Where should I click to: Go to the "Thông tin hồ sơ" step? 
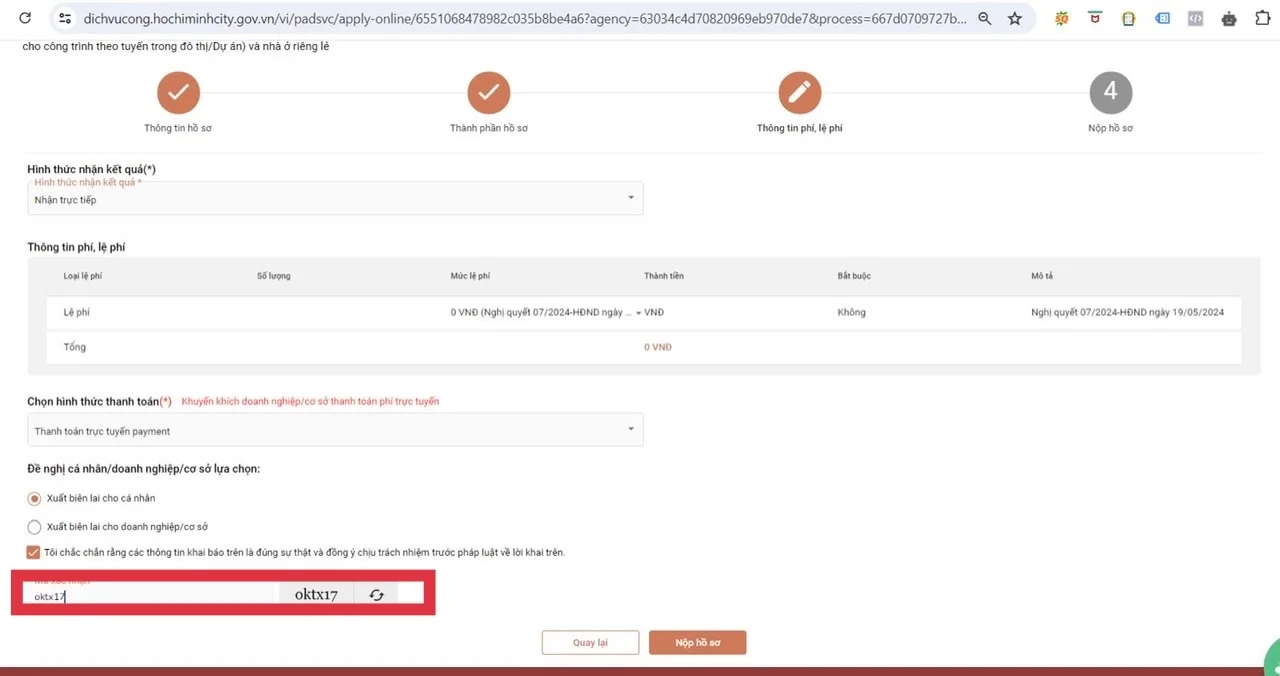[x=178, y=93]
